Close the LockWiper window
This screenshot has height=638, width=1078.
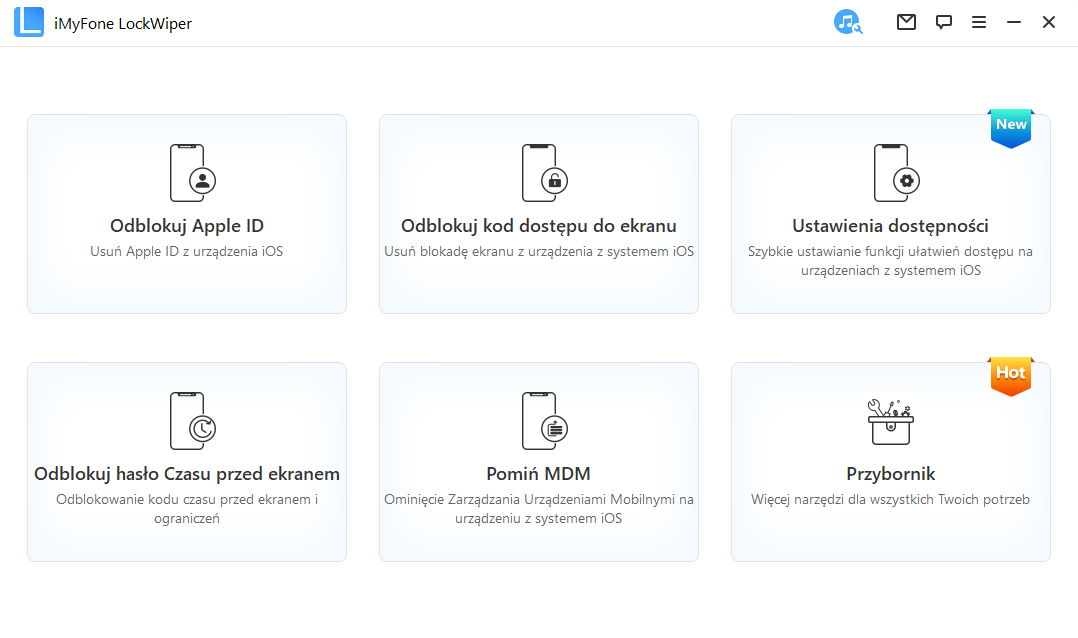pos(1048,22)
